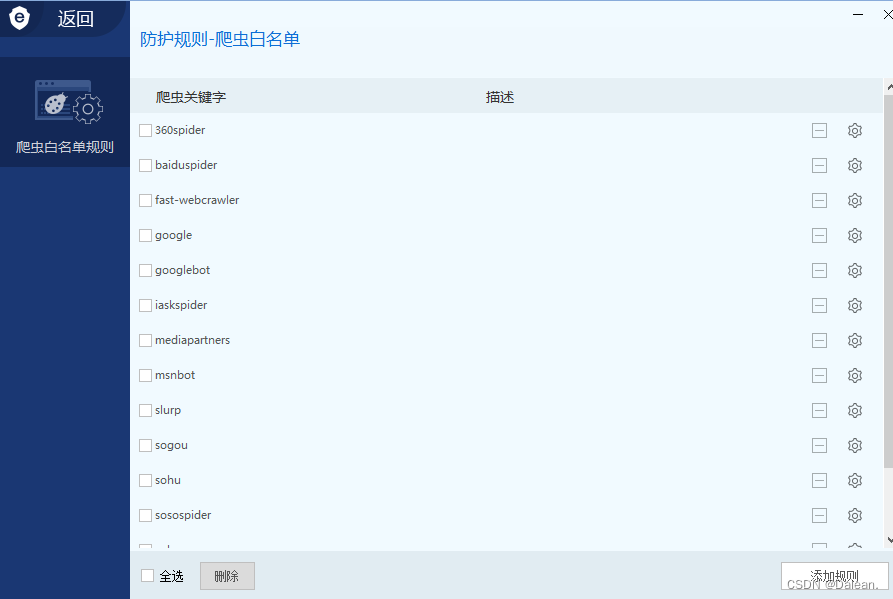Click the minus icon for iaskspider
This screenshot has width=893, height=599.
coord(819,306)
